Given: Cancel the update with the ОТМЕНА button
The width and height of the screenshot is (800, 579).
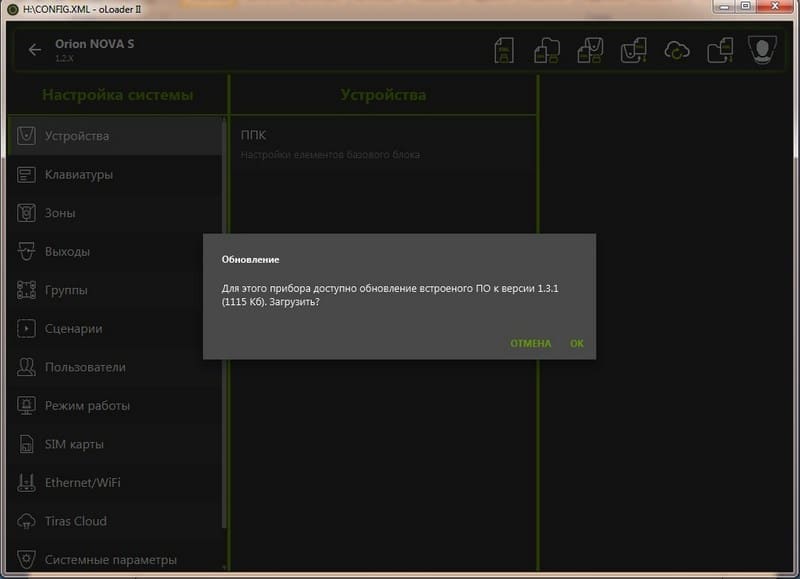Looking at the screenshot, I should click(531, 343).
